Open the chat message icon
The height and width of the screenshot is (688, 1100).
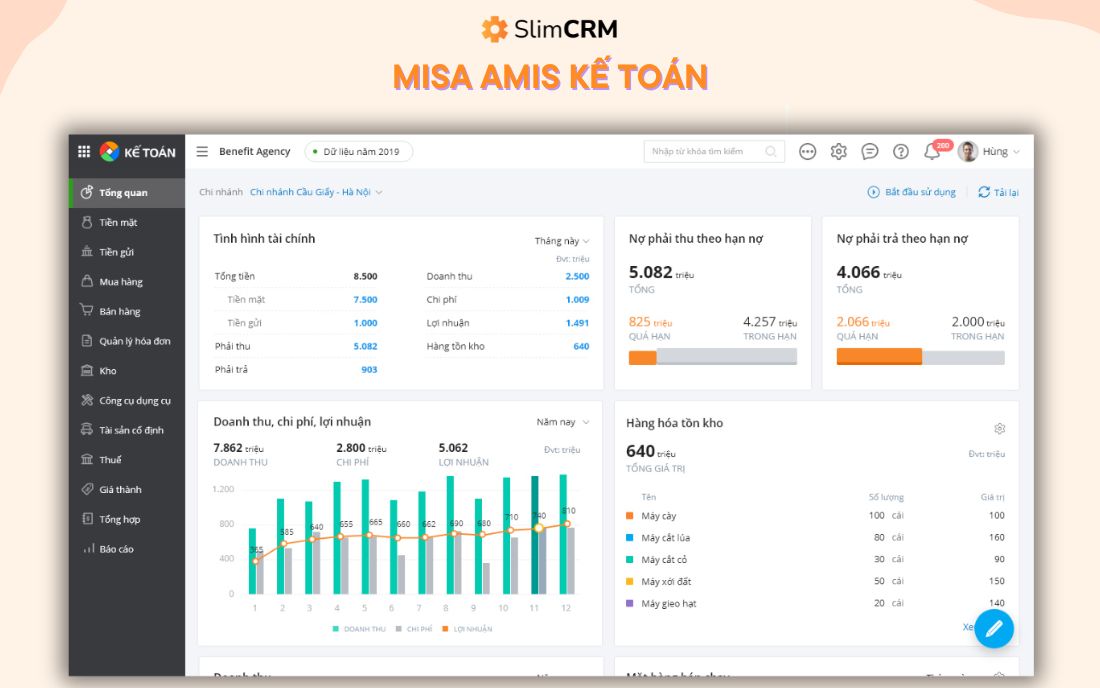(870, 151)
